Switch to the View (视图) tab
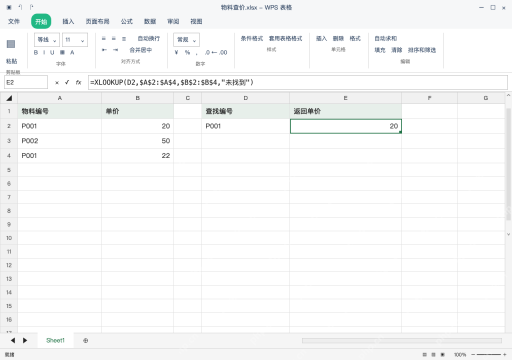 pos(196,21)
